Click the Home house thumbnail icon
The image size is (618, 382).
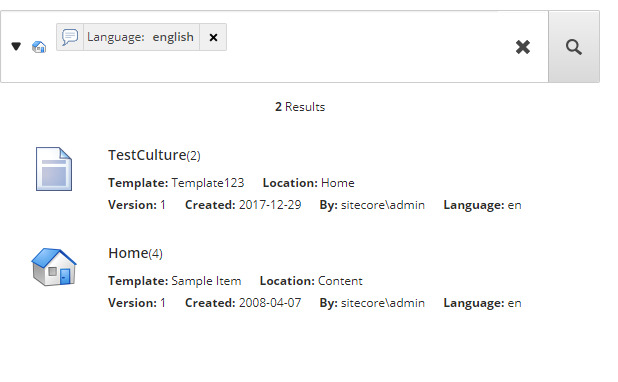point(54,267)
